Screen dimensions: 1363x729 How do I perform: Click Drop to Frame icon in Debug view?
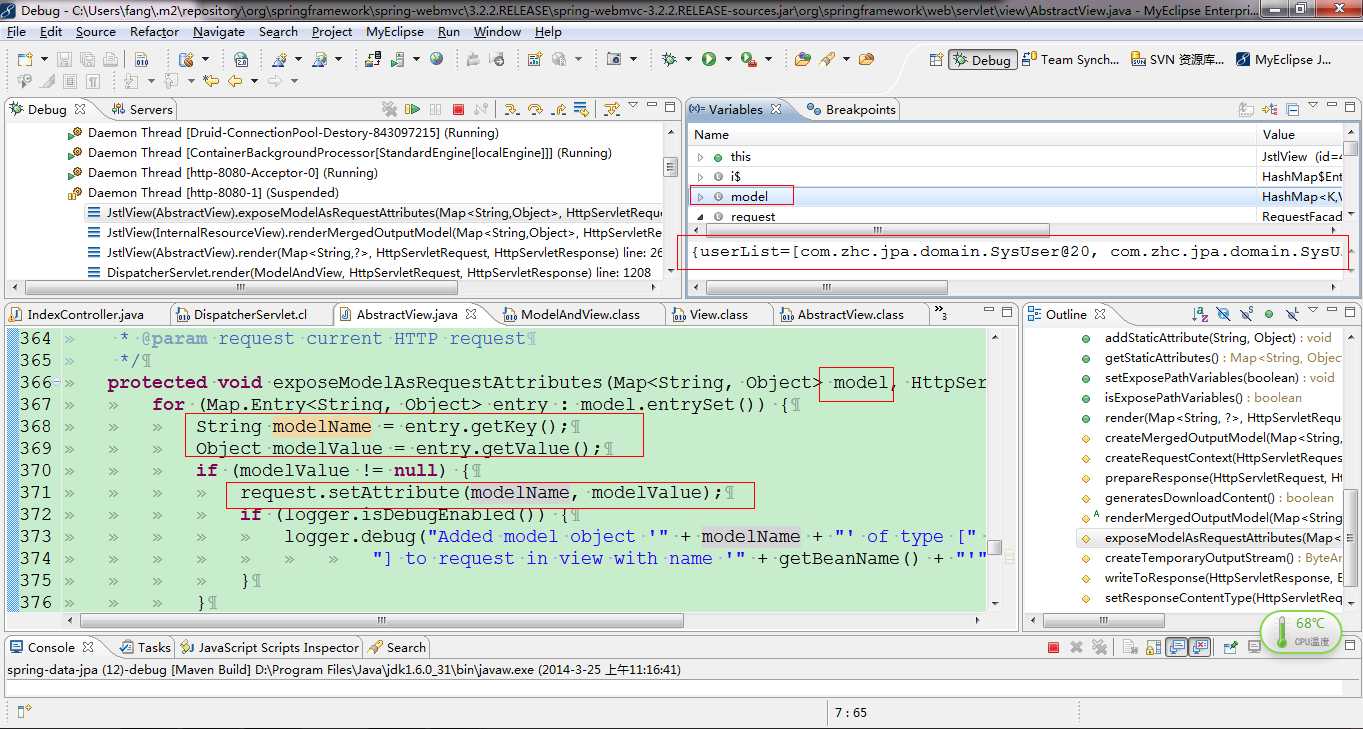[x=581, y=109]
